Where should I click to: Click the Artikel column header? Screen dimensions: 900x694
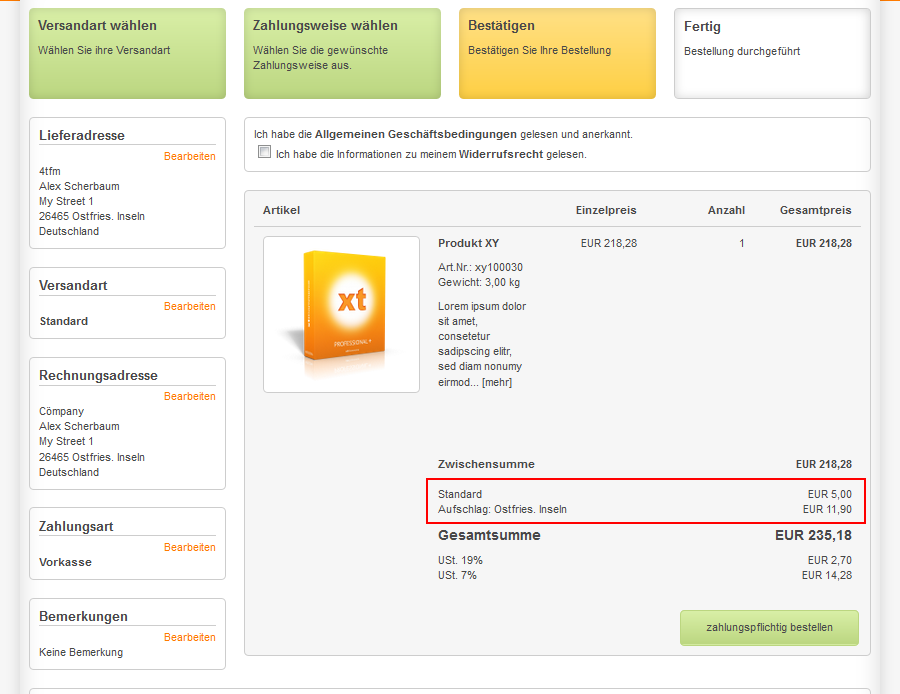pyautogui.click(x=281, y=210)
